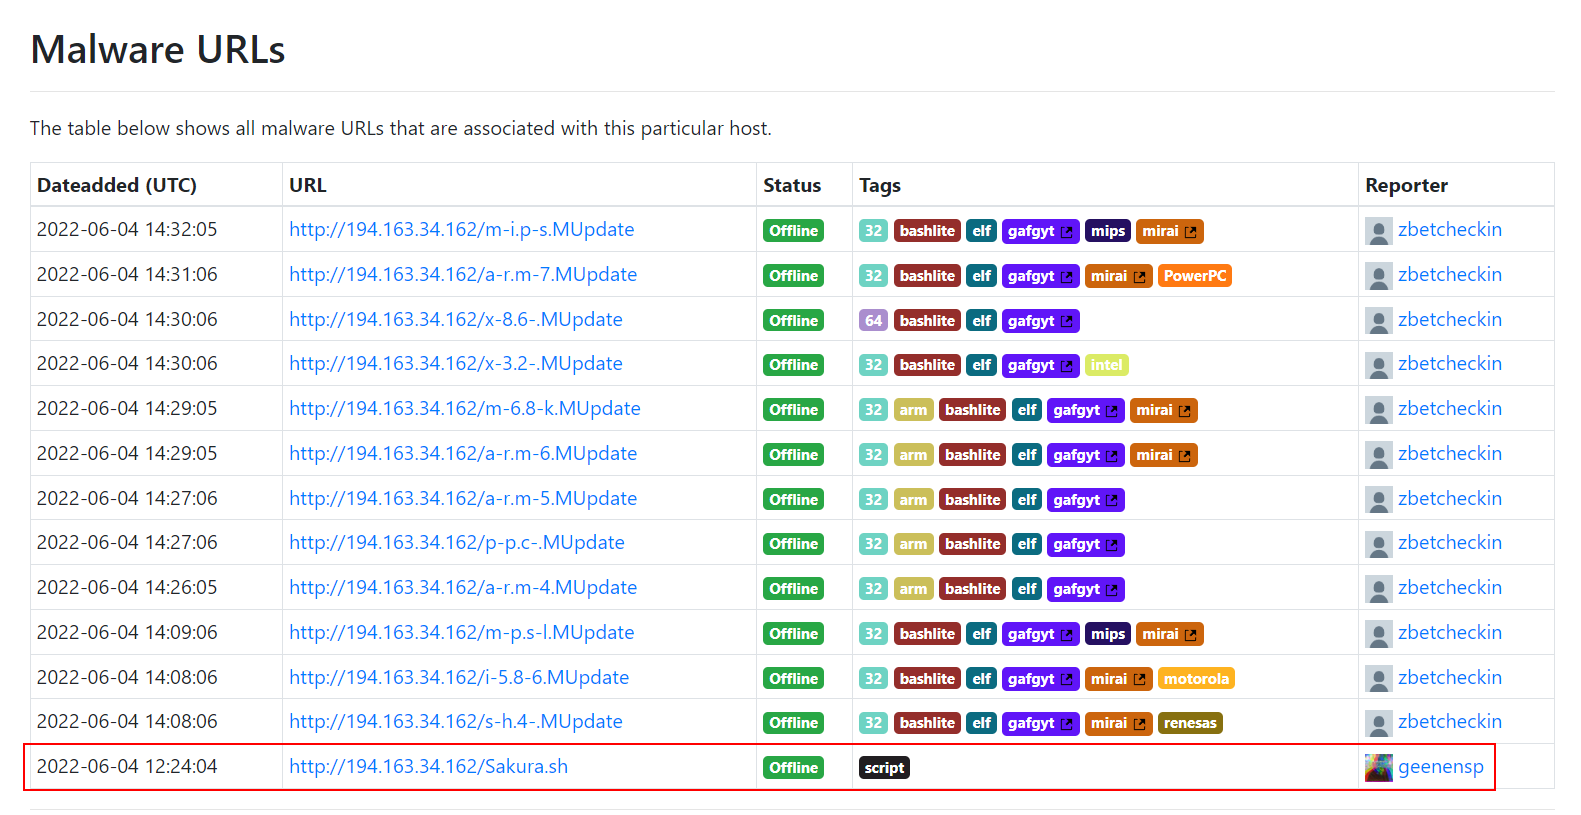The width and height of the screenshot is (1581, 815).
Task: Click the 32 tag in the x-3.2-.MUpdate row
Action: pos(873,365)
